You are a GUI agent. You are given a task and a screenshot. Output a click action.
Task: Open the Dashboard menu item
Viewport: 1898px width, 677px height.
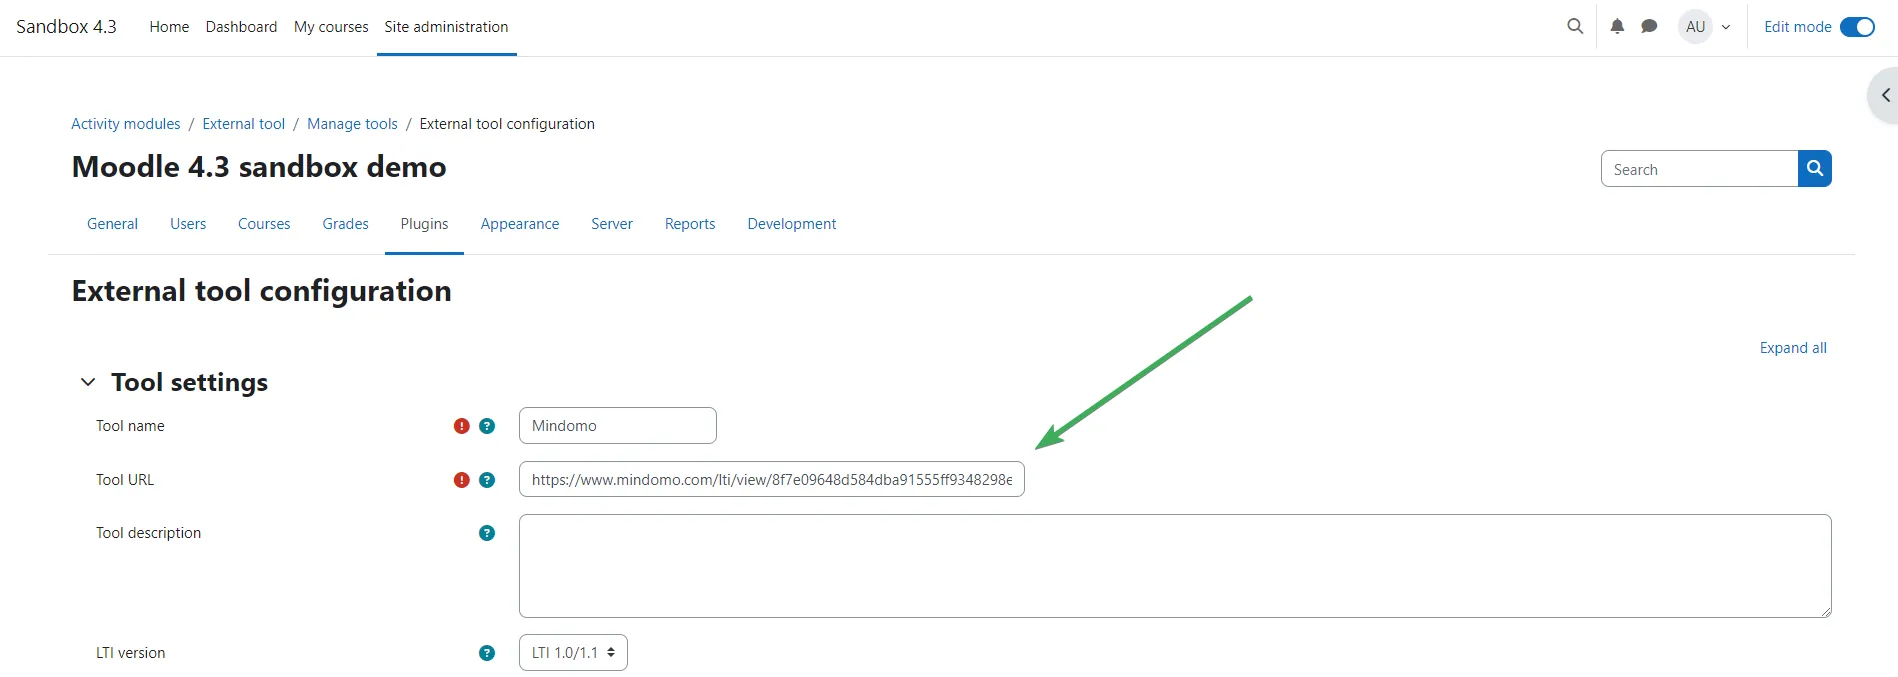pos(241,27)
